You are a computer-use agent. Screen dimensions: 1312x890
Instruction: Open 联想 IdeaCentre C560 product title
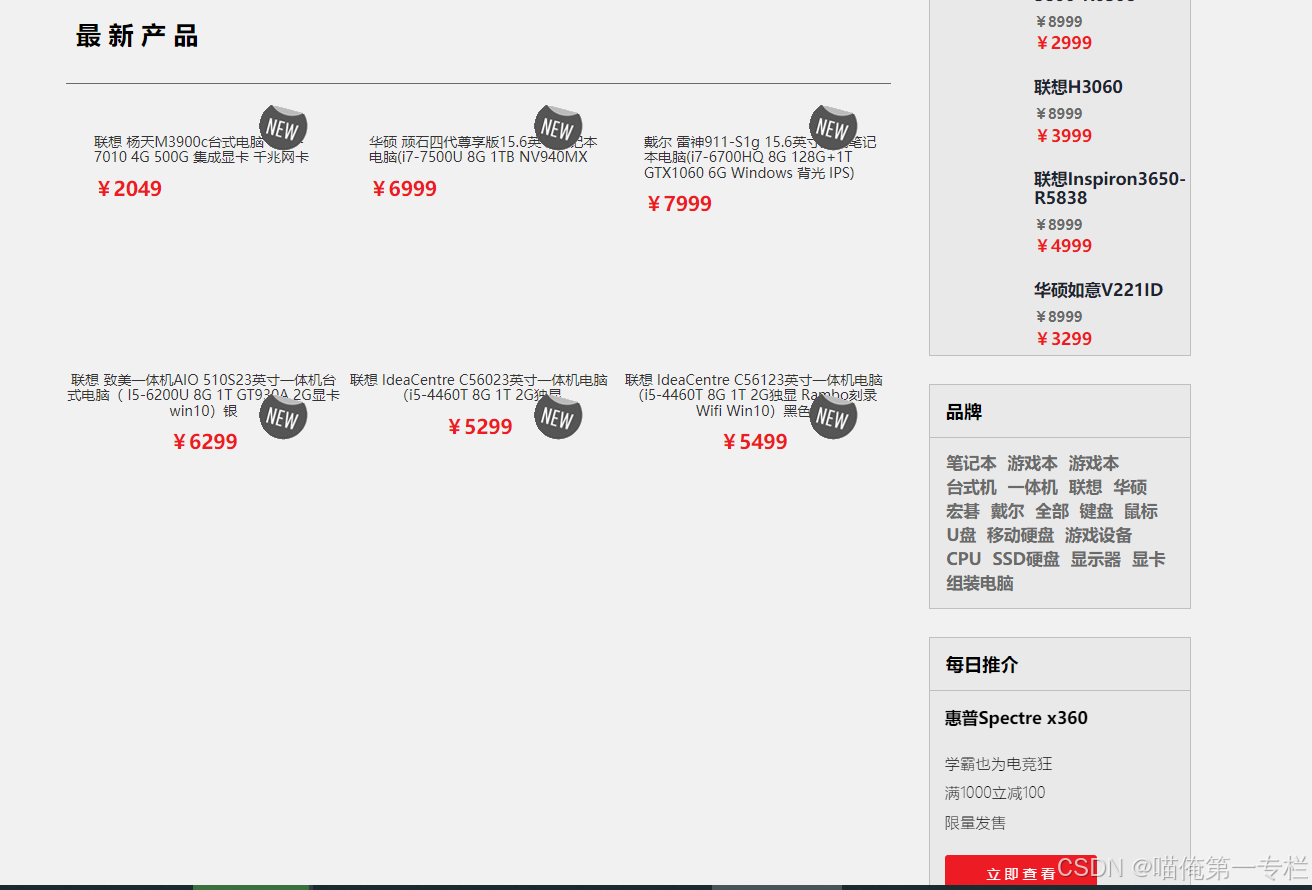(x=479, y=387)
